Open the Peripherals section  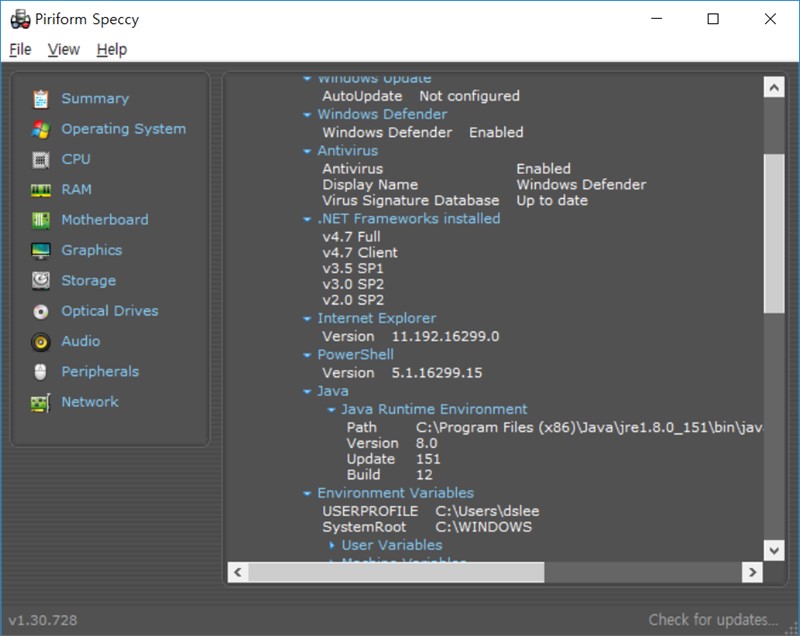pos(100,371)
